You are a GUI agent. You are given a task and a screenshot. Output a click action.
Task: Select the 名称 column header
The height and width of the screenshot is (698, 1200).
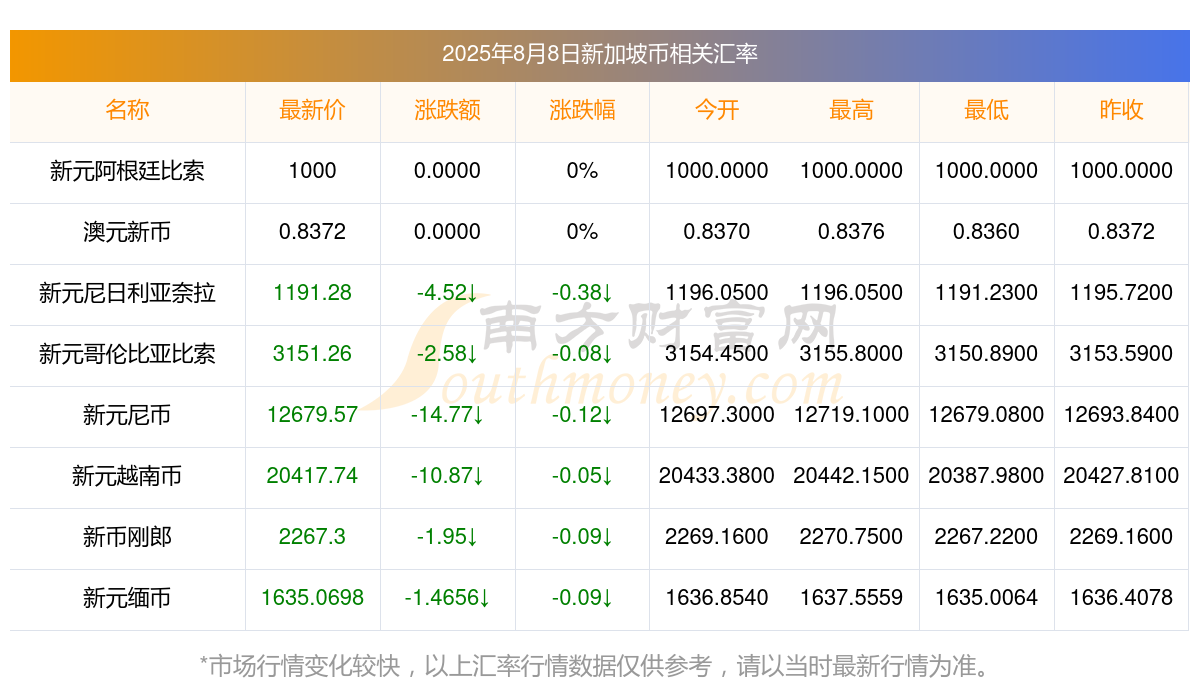127,110
